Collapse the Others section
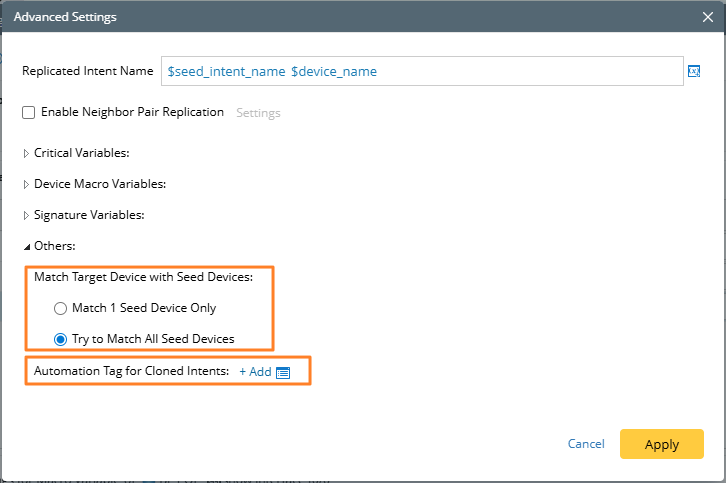The image size is (726, 483). [26, 246]
